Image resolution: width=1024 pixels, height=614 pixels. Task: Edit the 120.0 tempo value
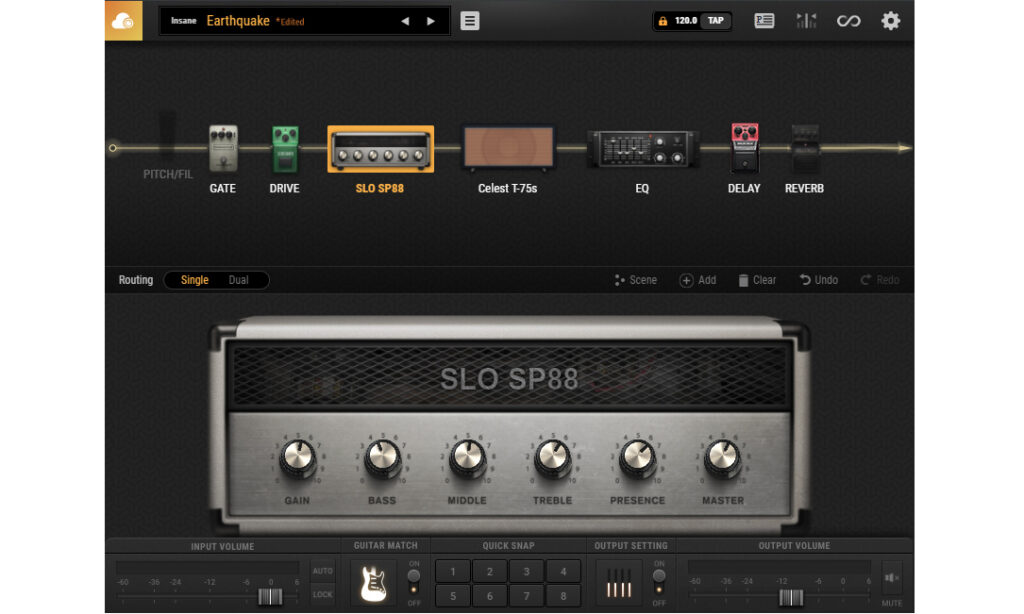tap(686, 21)
